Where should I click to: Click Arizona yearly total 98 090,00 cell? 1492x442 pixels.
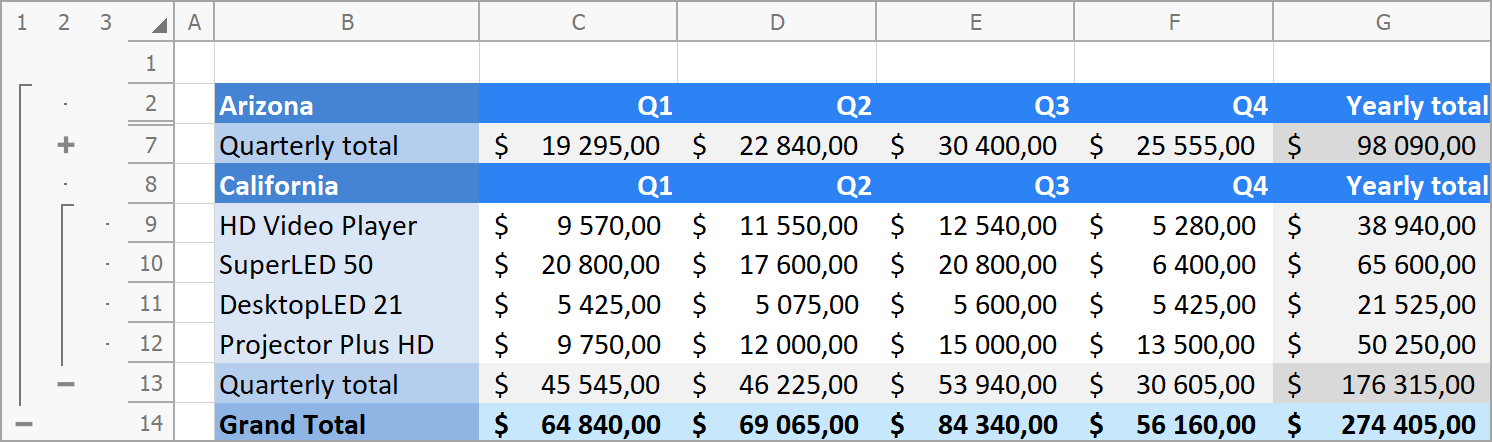(x=1382, y=146)
